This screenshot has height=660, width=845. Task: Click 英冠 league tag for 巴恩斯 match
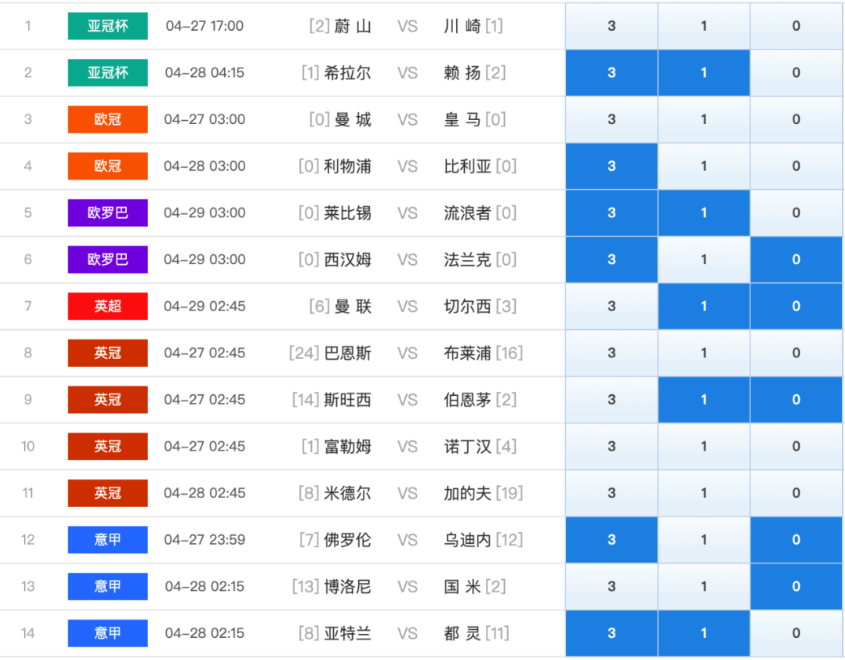point(108,353)
